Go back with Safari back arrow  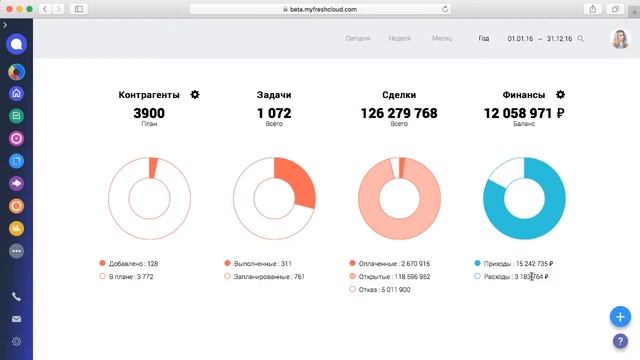click(x=45, y=9)
